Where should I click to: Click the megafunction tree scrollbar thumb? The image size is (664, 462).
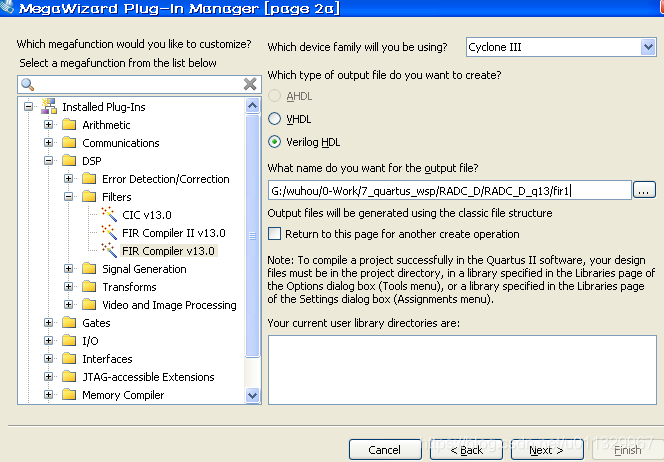(x=252, y=236)
